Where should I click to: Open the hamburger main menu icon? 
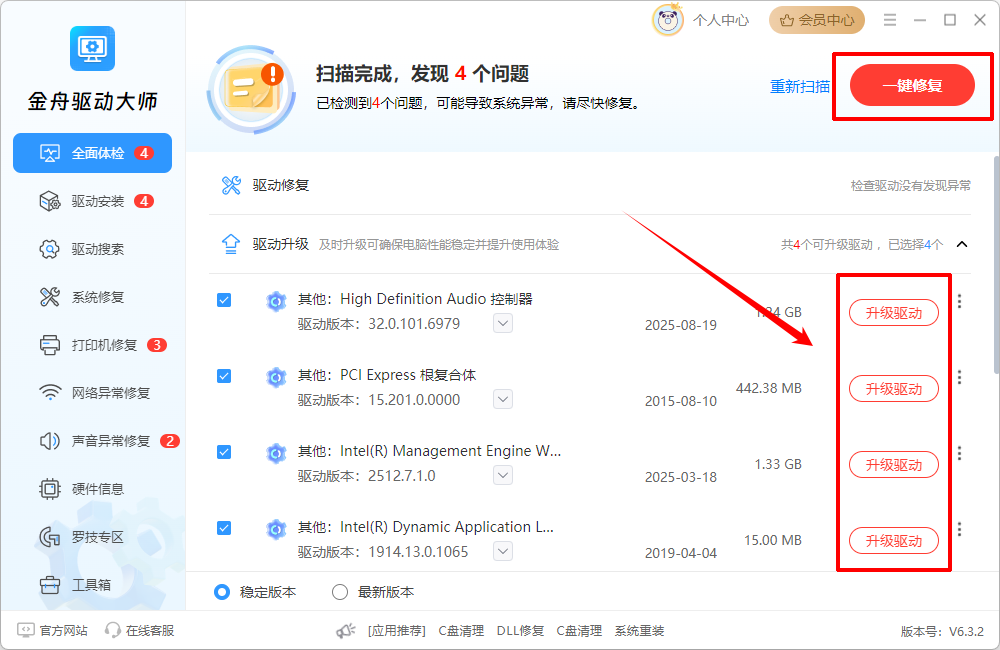tap(890, 20)
